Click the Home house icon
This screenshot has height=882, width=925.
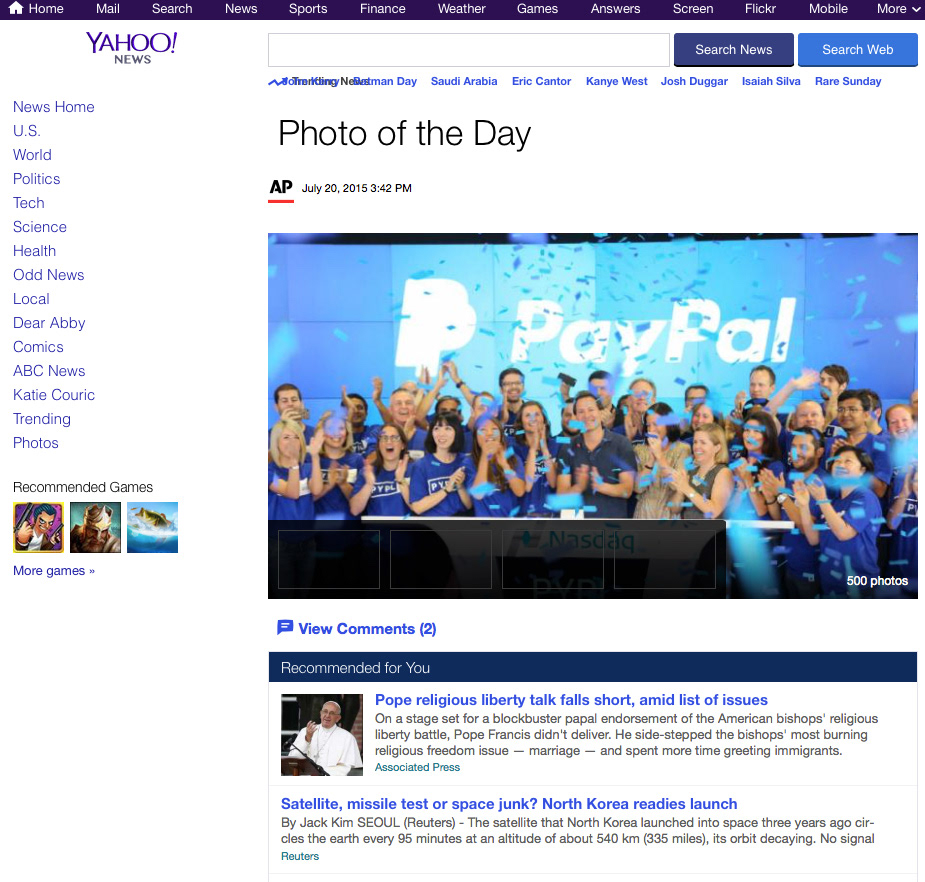point(15,8)
